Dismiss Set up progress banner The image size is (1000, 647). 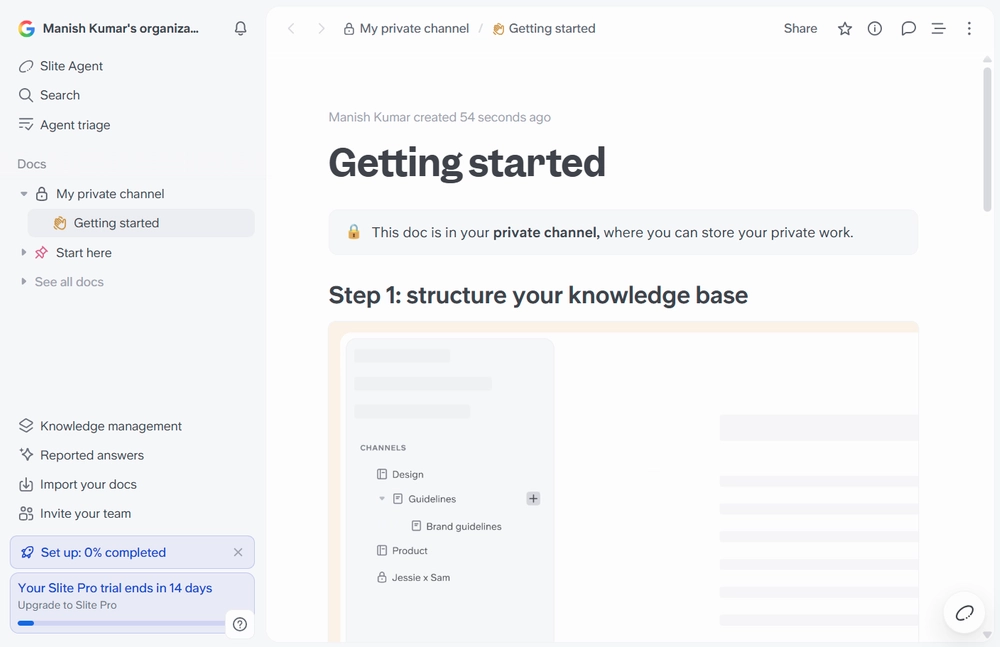pos(238,552)
